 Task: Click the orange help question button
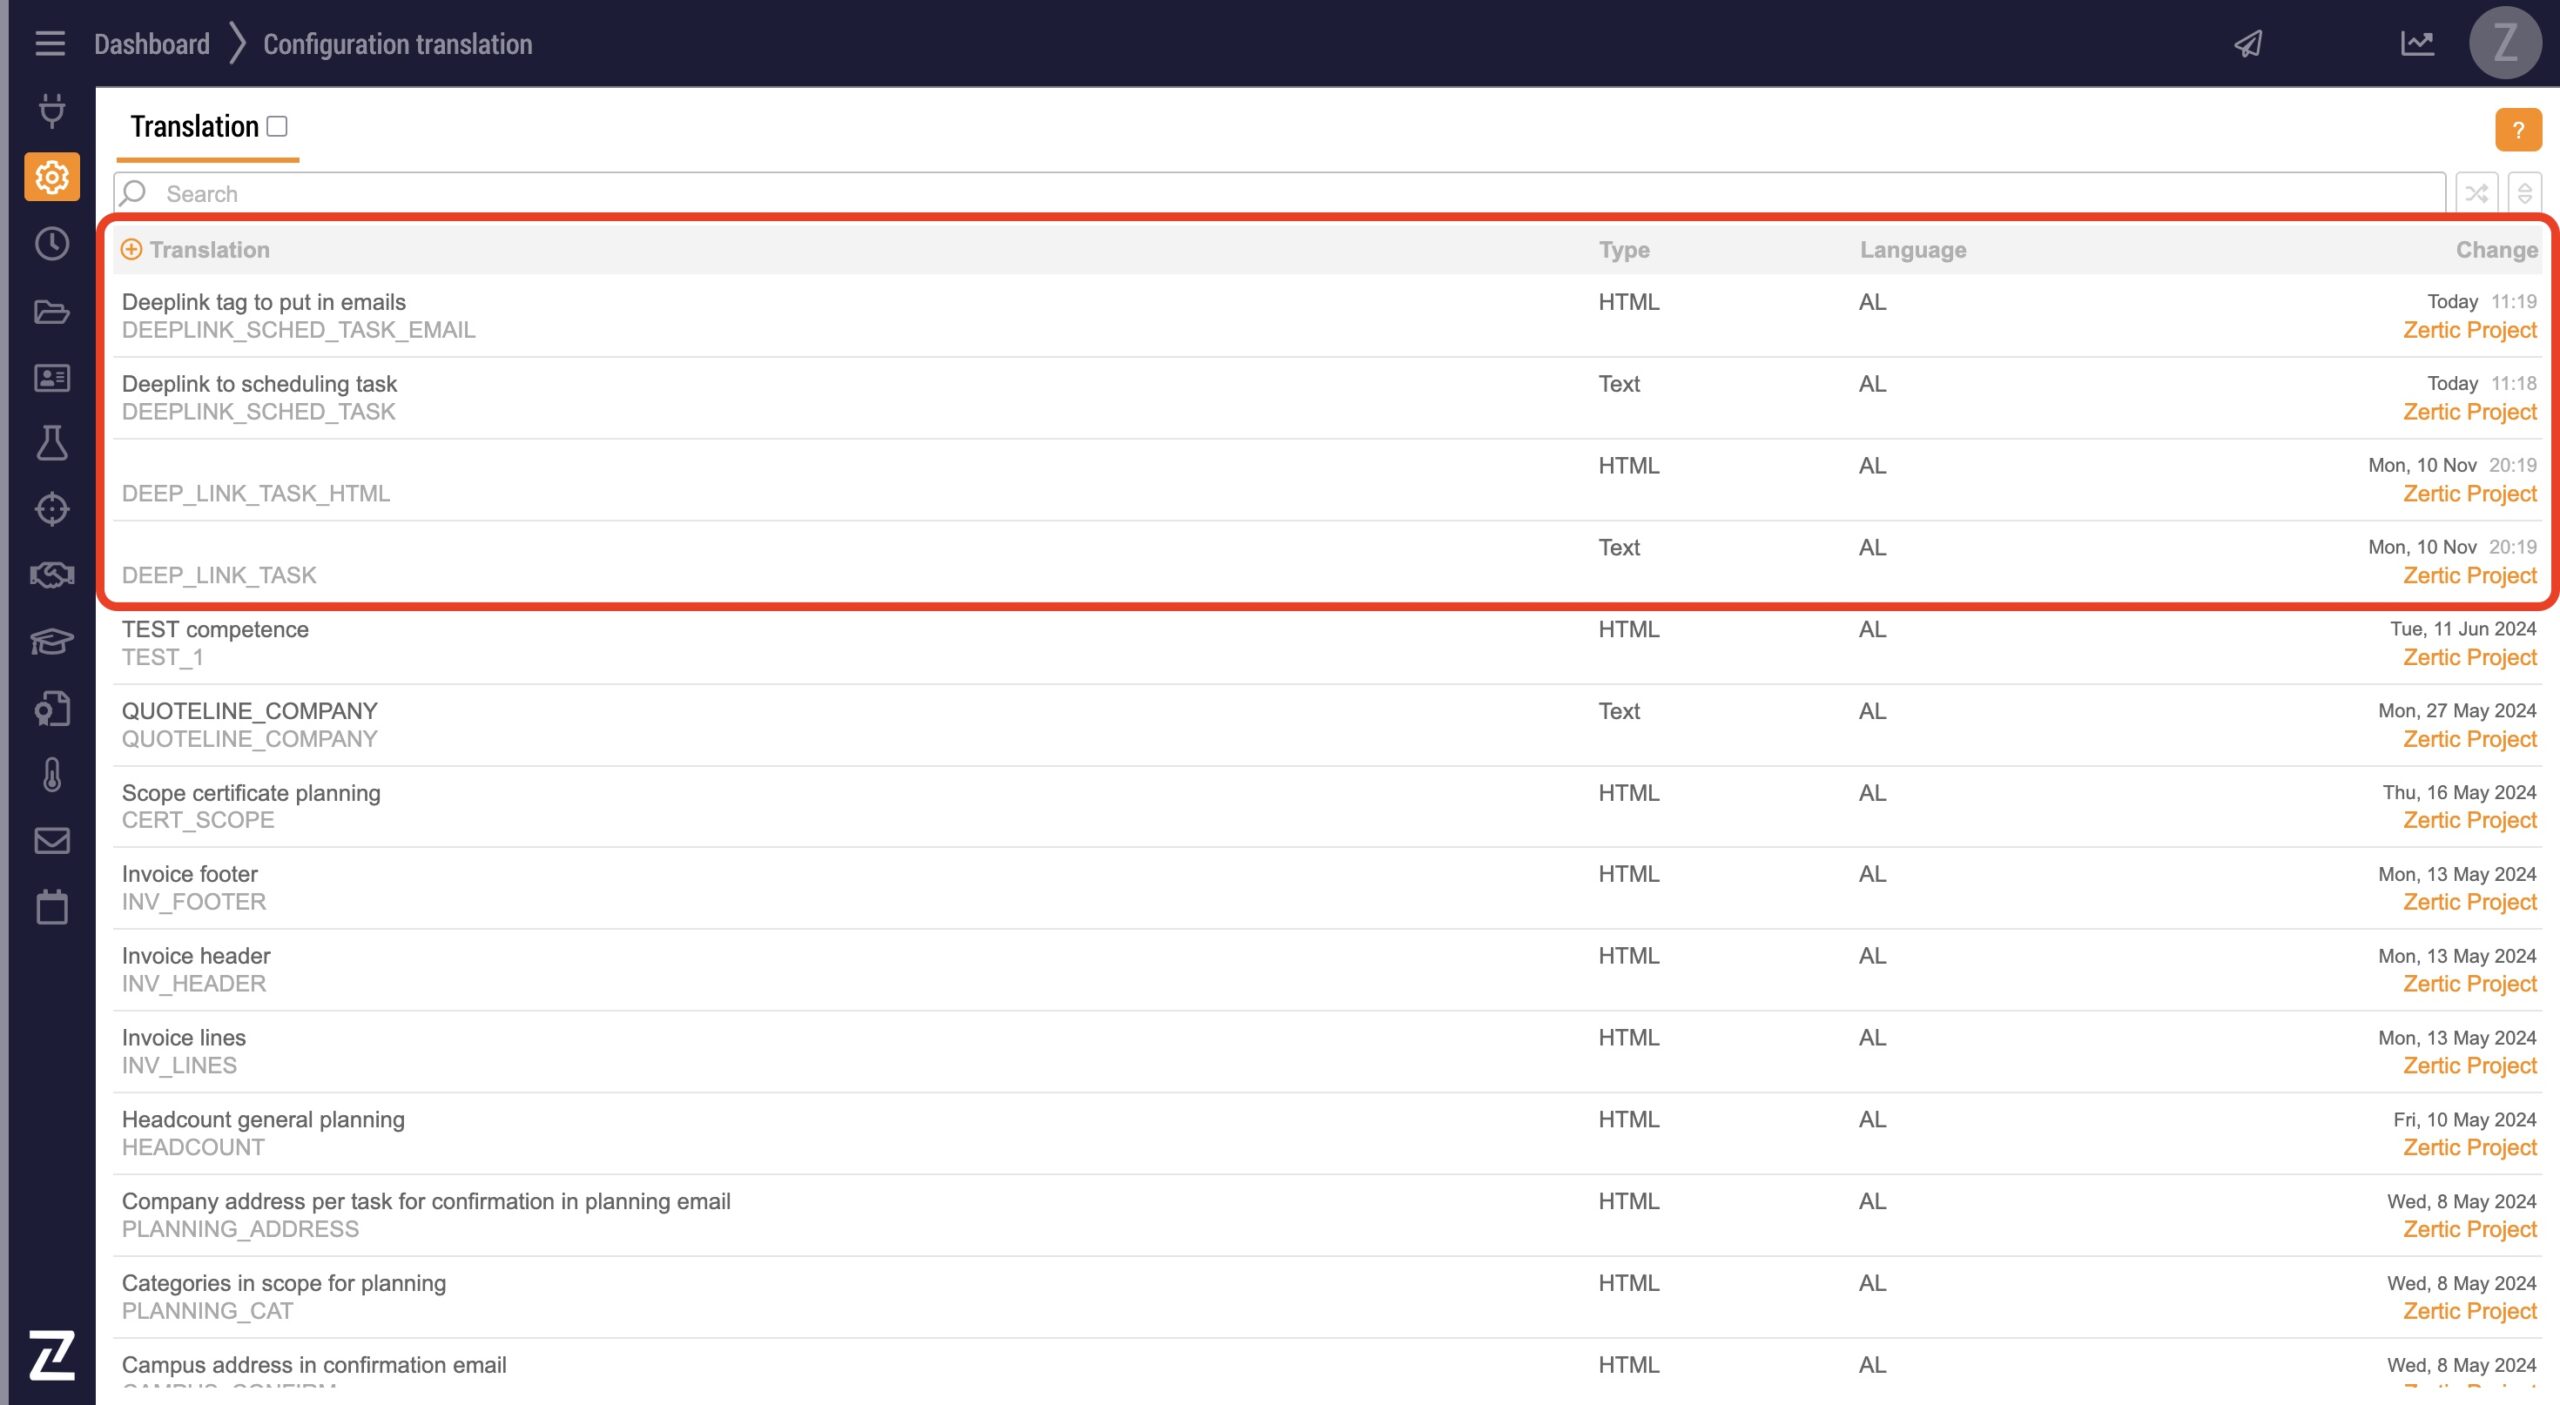(x=2517, y=130)
